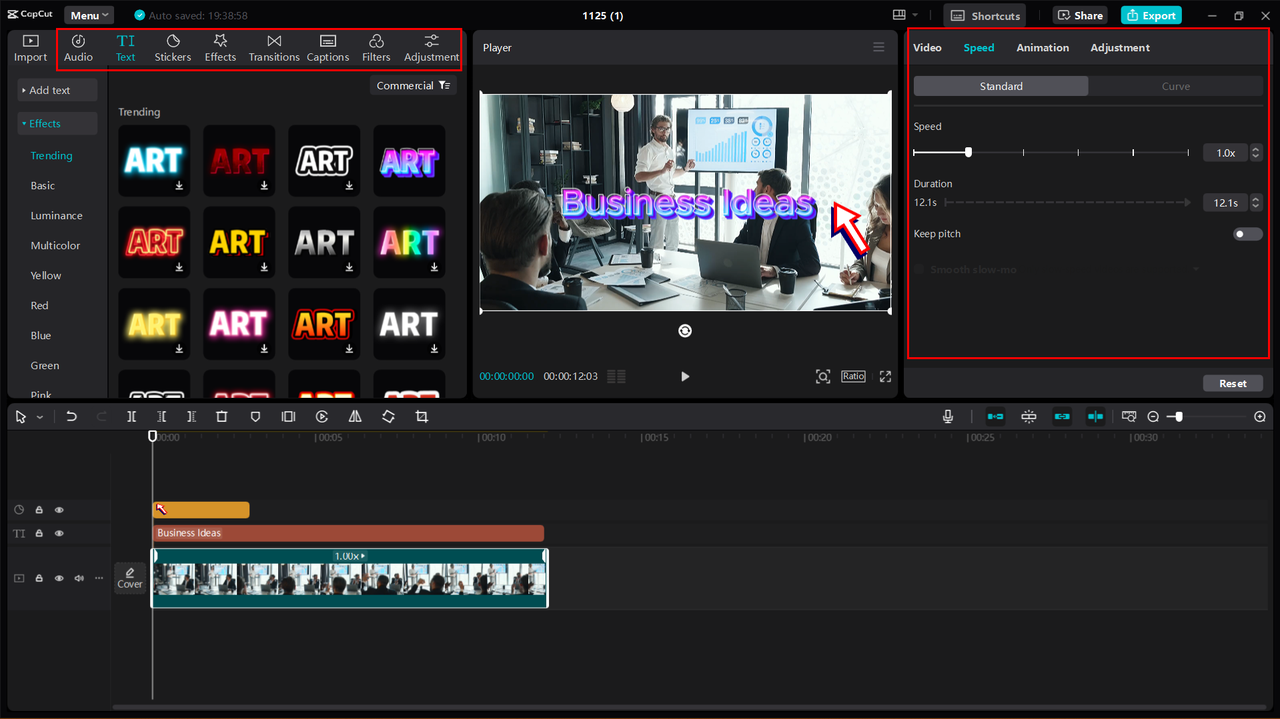The width and height of the screenshot is (1280, 719).
Task: Select the Luminance text effect category
Action: [56, 216]
